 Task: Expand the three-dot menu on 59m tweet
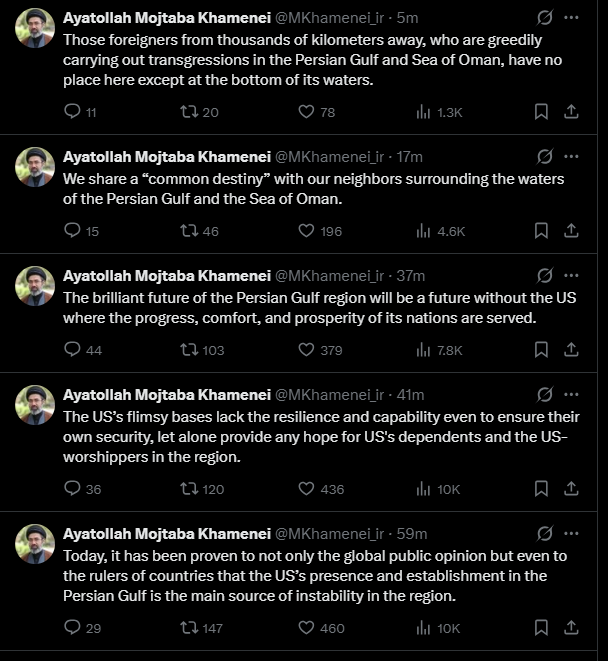(x=571, y=533)
